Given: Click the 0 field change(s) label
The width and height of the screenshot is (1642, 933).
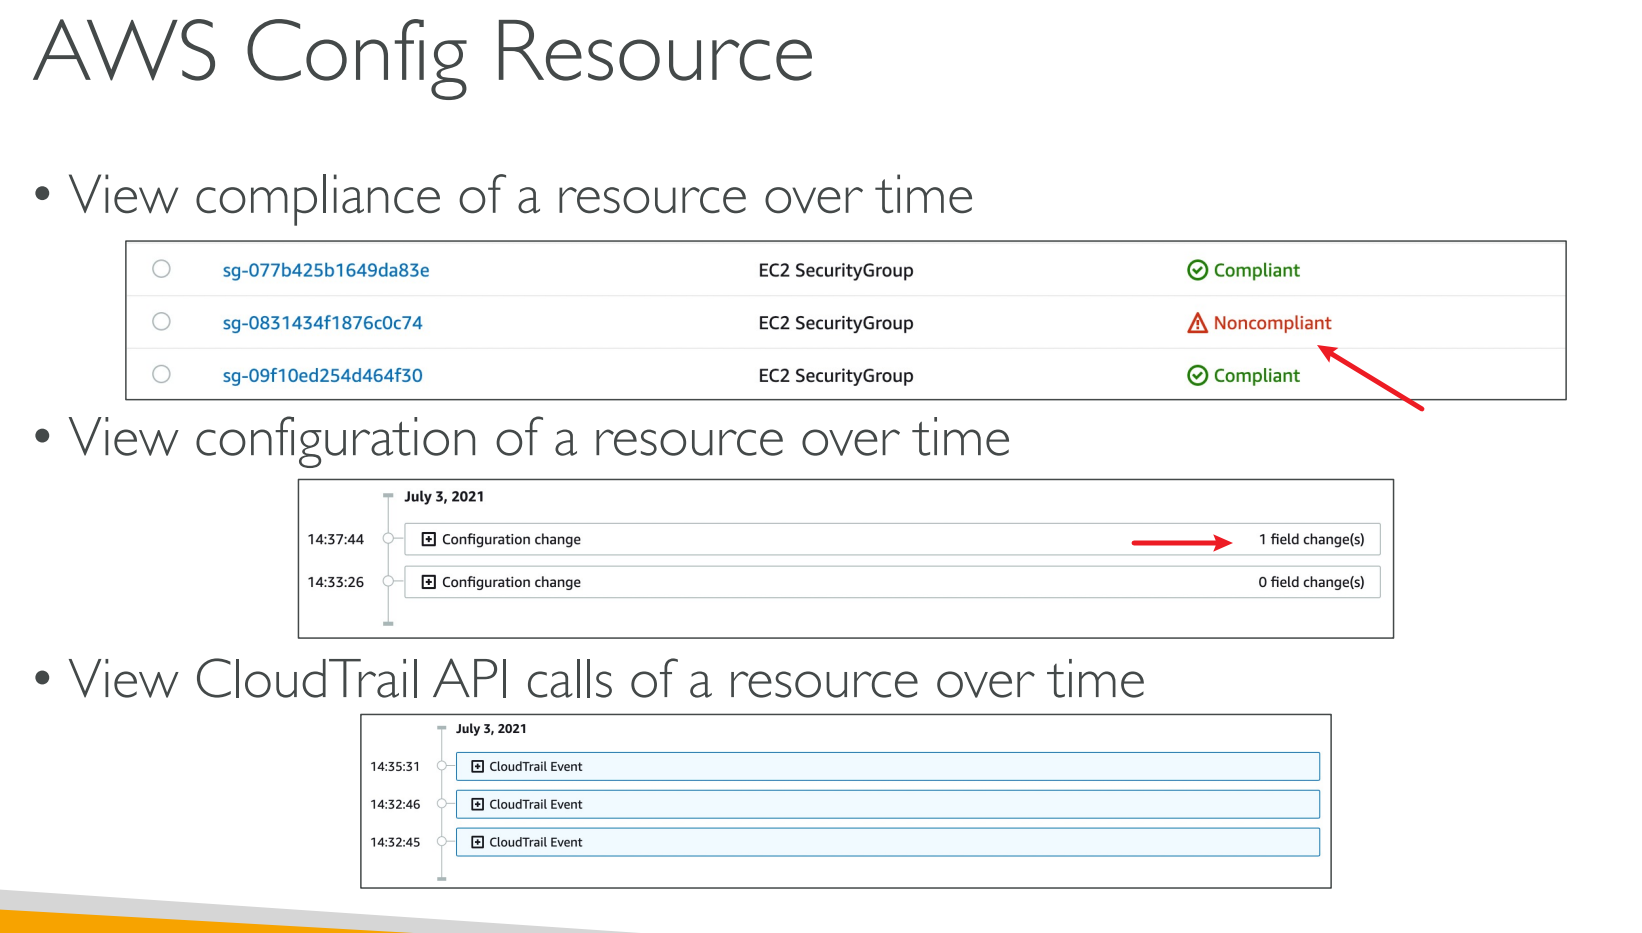Looking at the screenshot, I should tap(1311, 582).
